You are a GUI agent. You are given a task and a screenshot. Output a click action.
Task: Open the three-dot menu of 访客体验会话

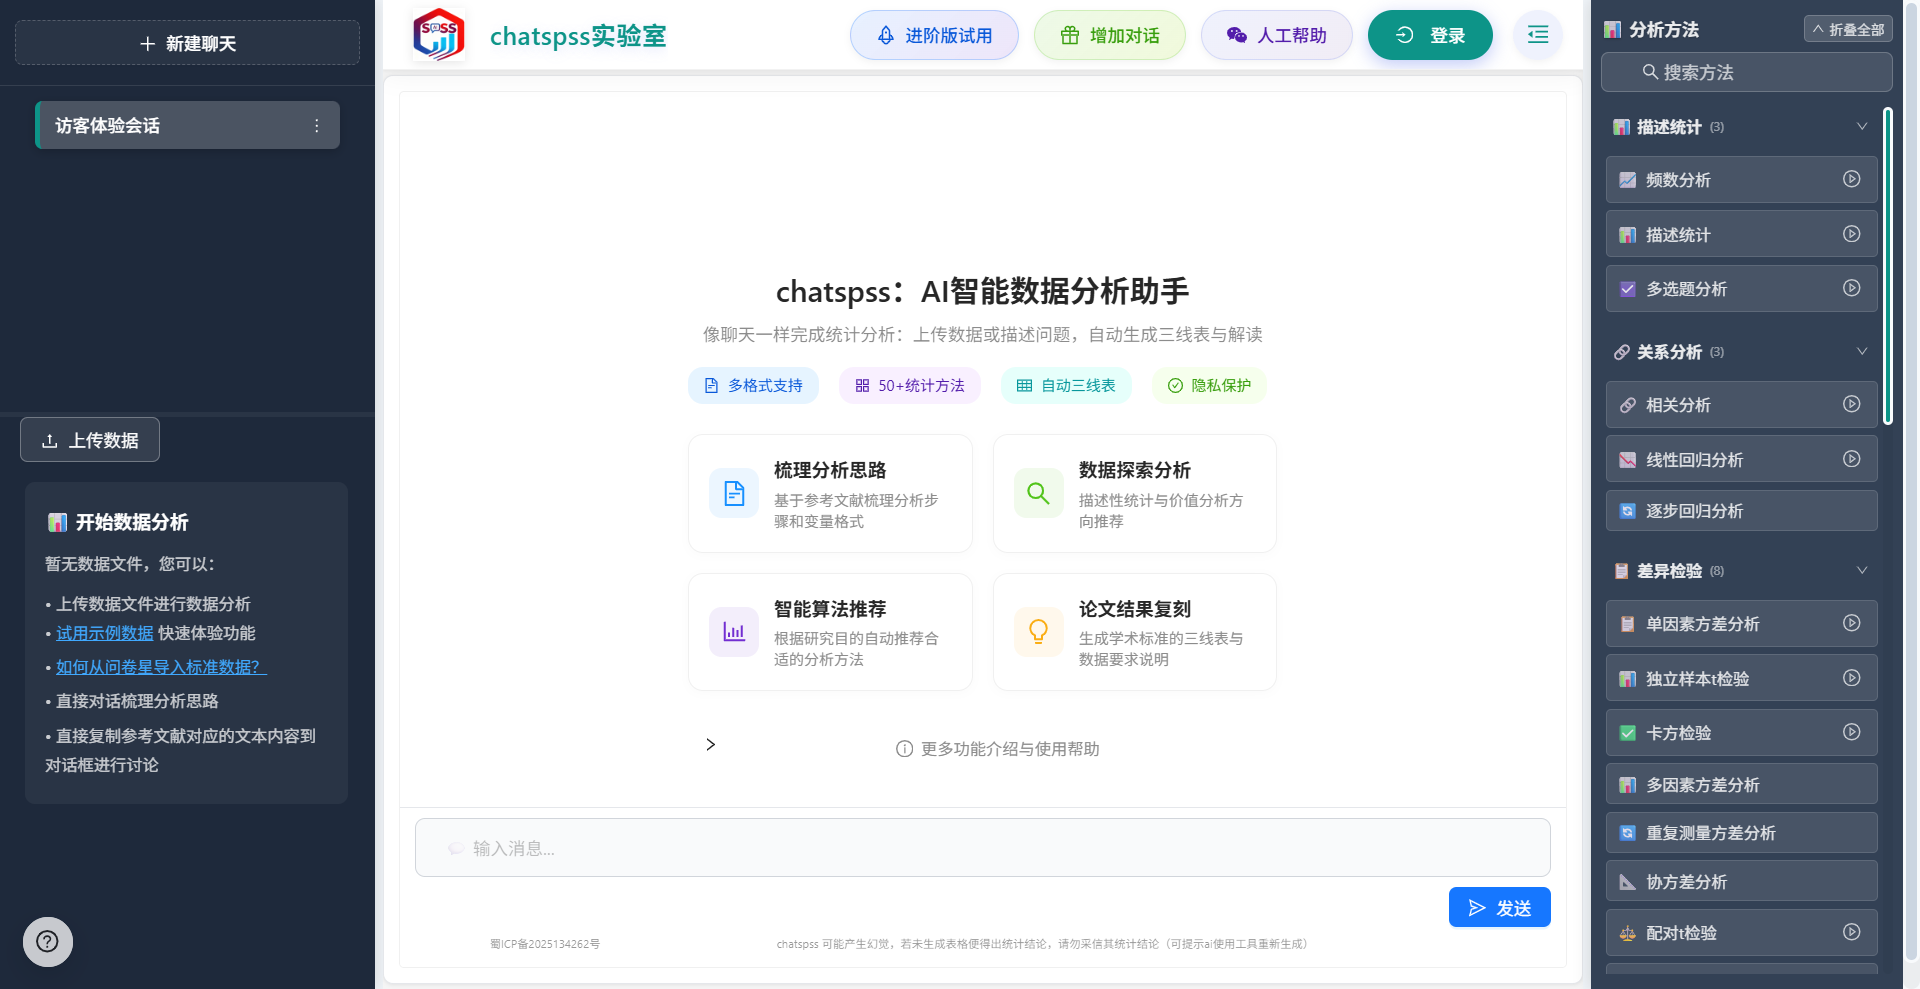[x=317, y=126]
